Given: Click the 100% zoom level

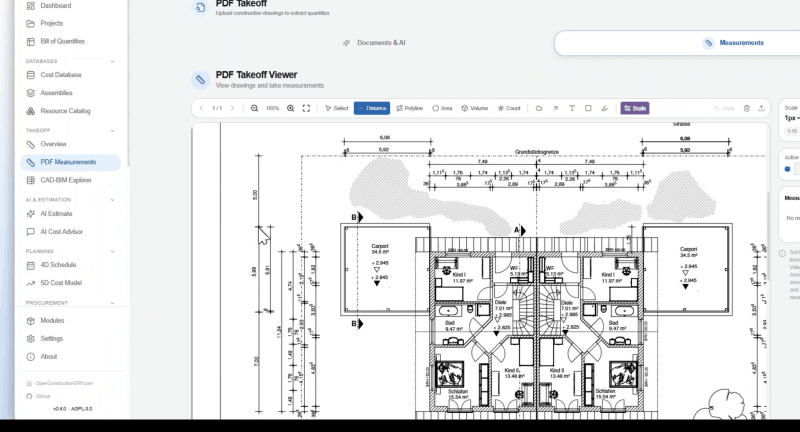Looking at the screenshot, I should [272, 109].
